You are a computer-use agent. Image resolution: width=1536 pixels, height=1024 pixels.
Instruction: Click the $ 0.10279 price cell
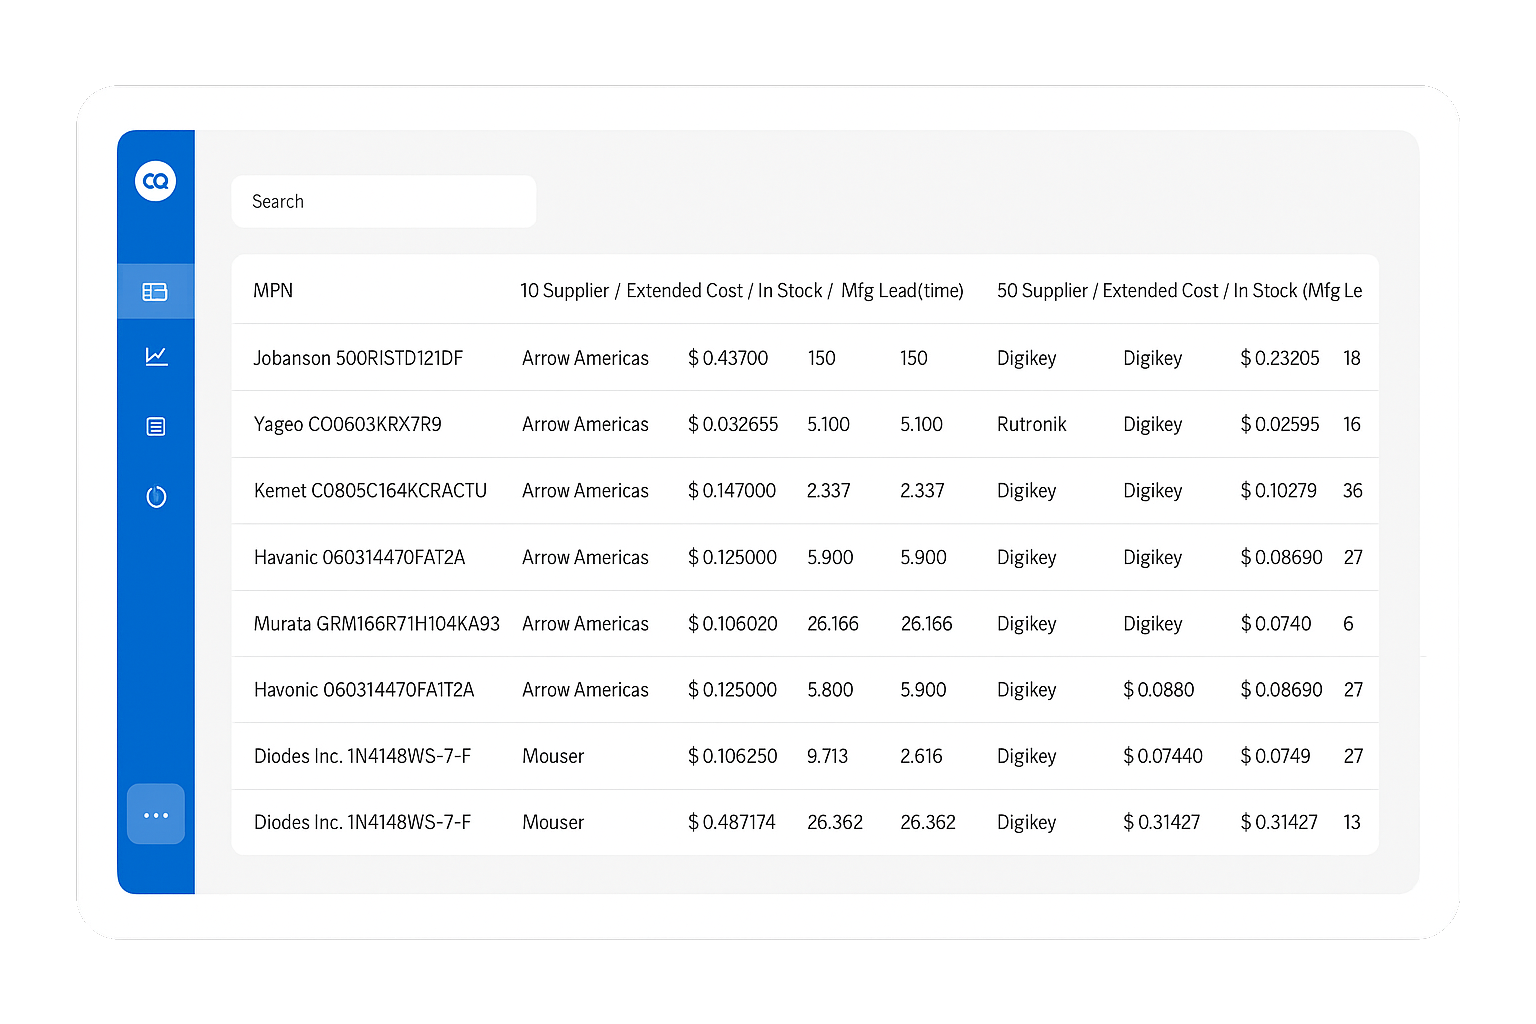coord(1279,491)
